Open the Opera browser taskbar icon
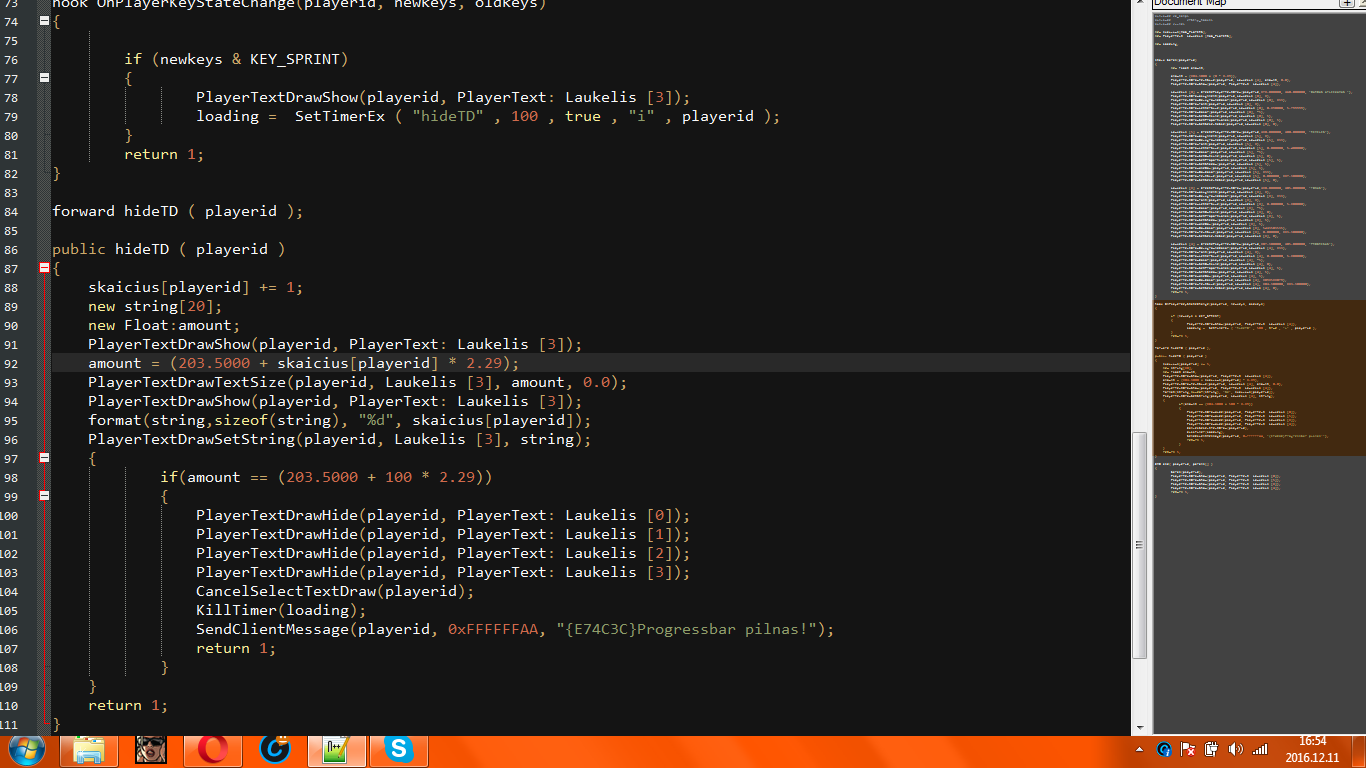1366x768 pixels. [x=213, y=750]
